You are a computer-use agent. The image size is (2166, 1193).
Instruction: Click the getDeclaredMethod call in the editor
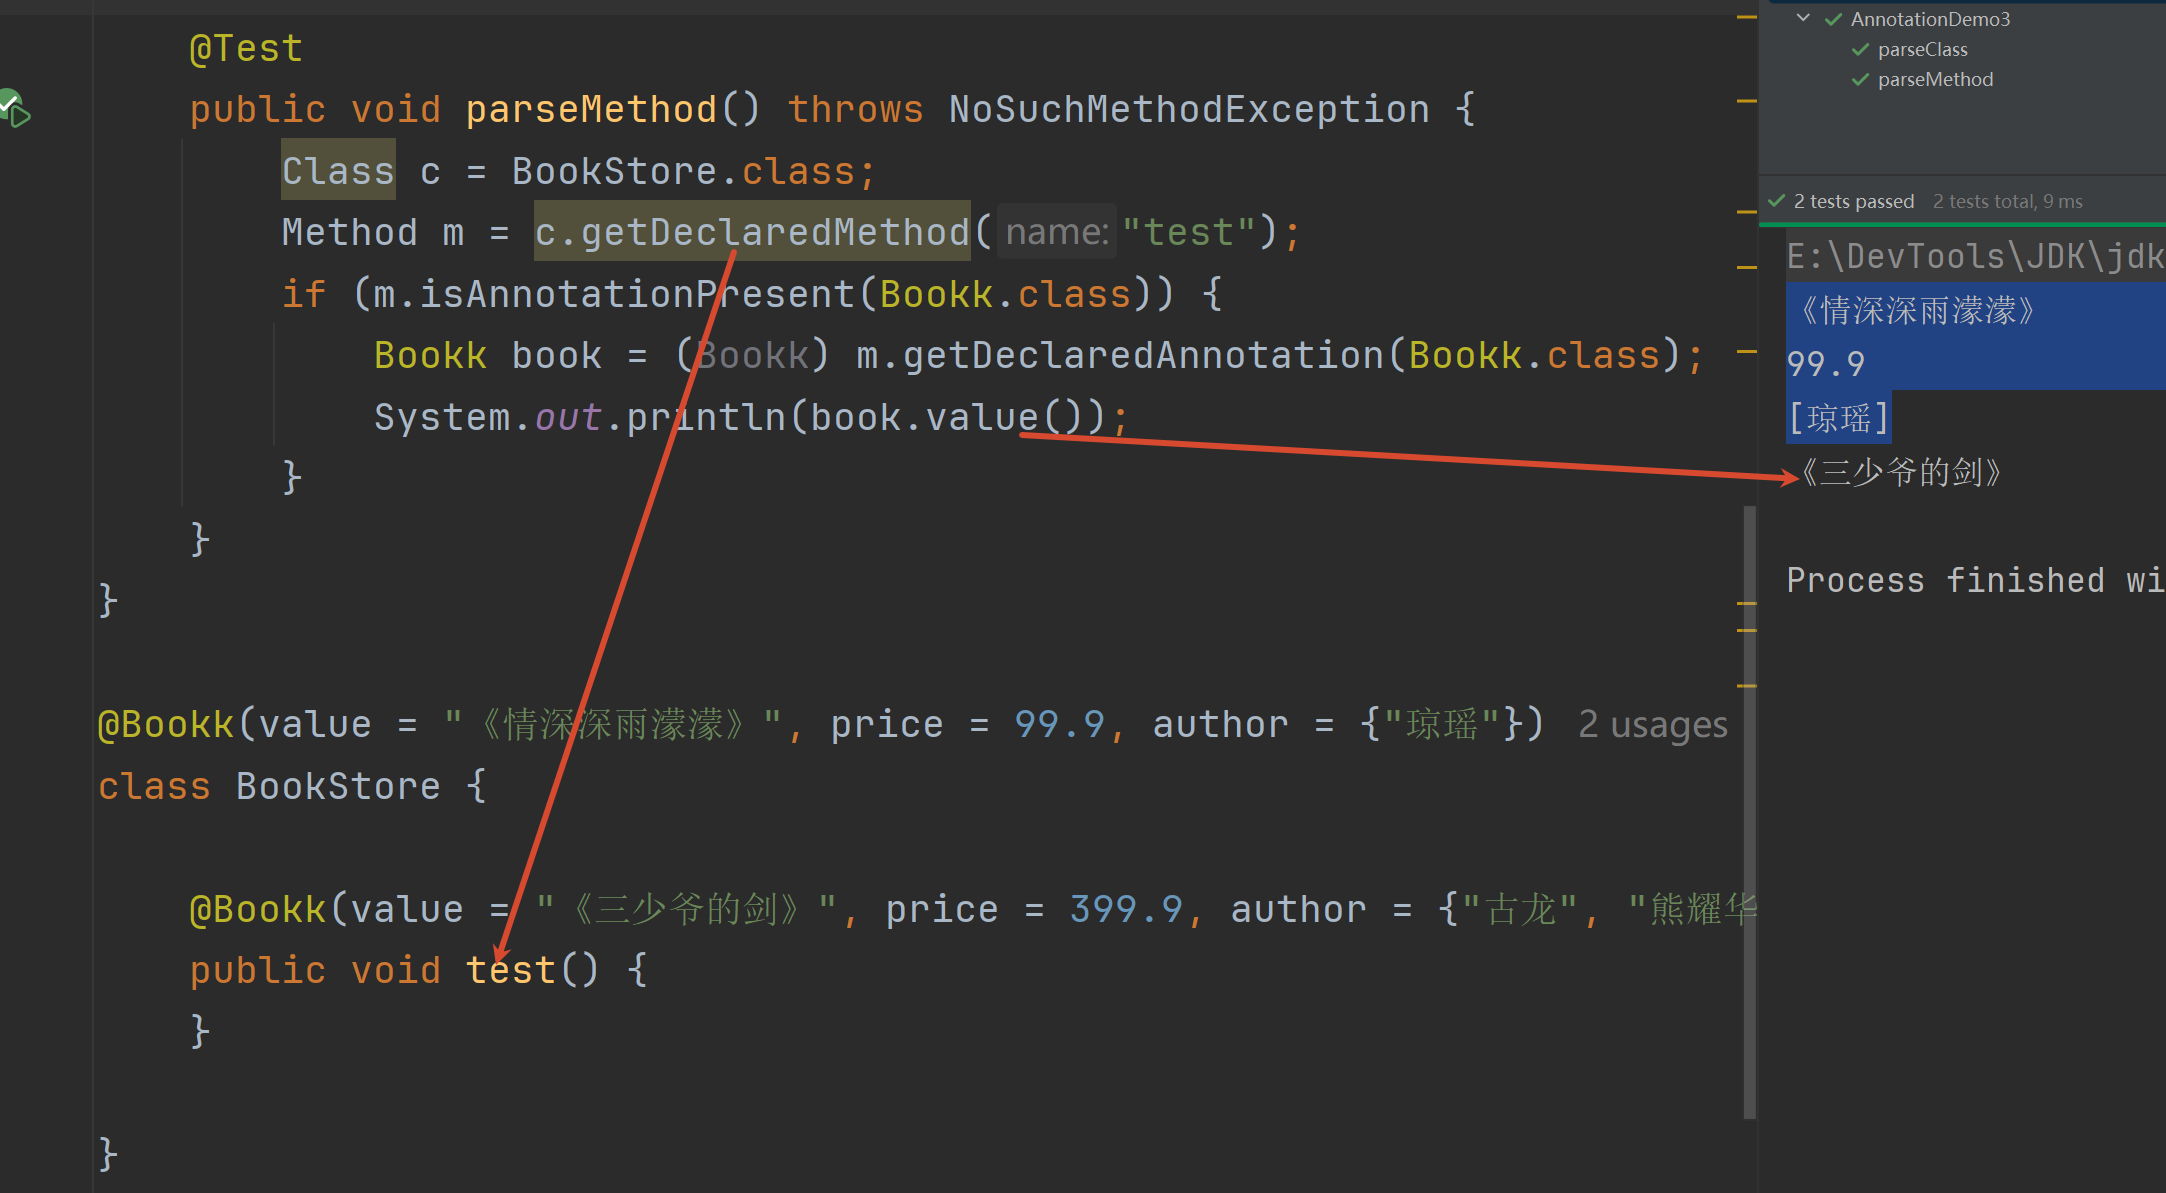[775, 232]
